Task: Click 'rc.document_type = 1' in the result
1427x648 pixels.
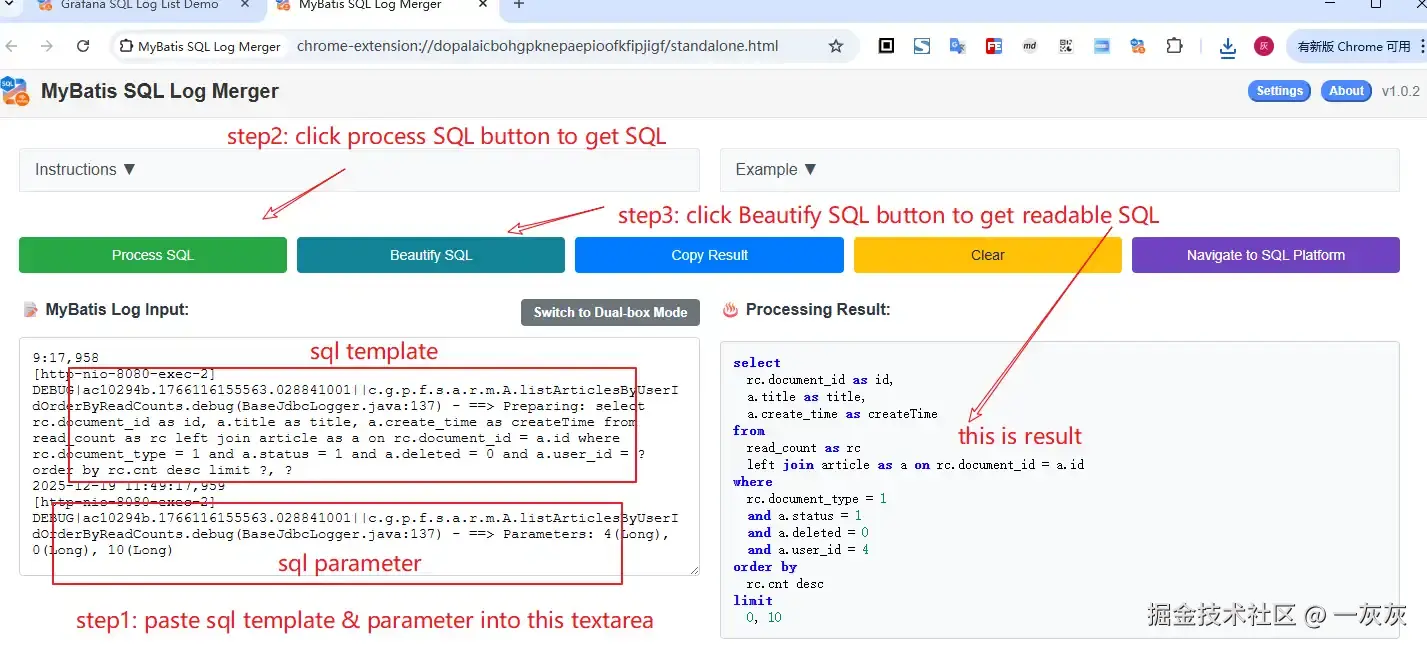Action: (x=817, y=499)
